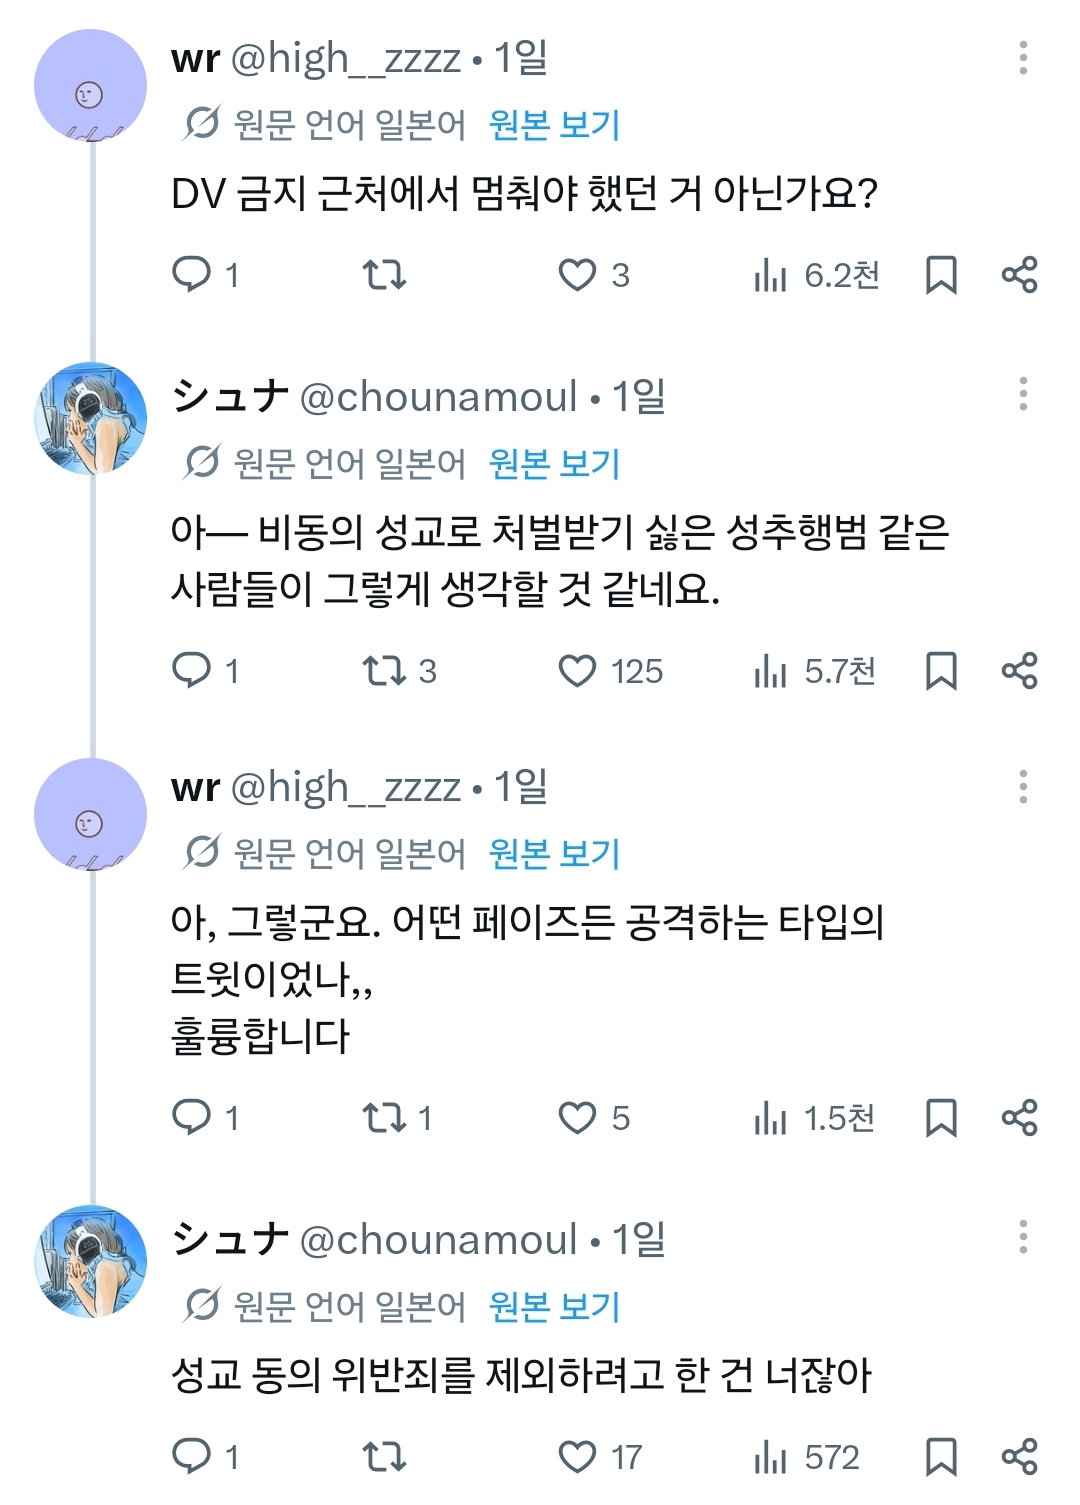Open @chounamoul profile from second tweet handle

click(x=438, y=397)
